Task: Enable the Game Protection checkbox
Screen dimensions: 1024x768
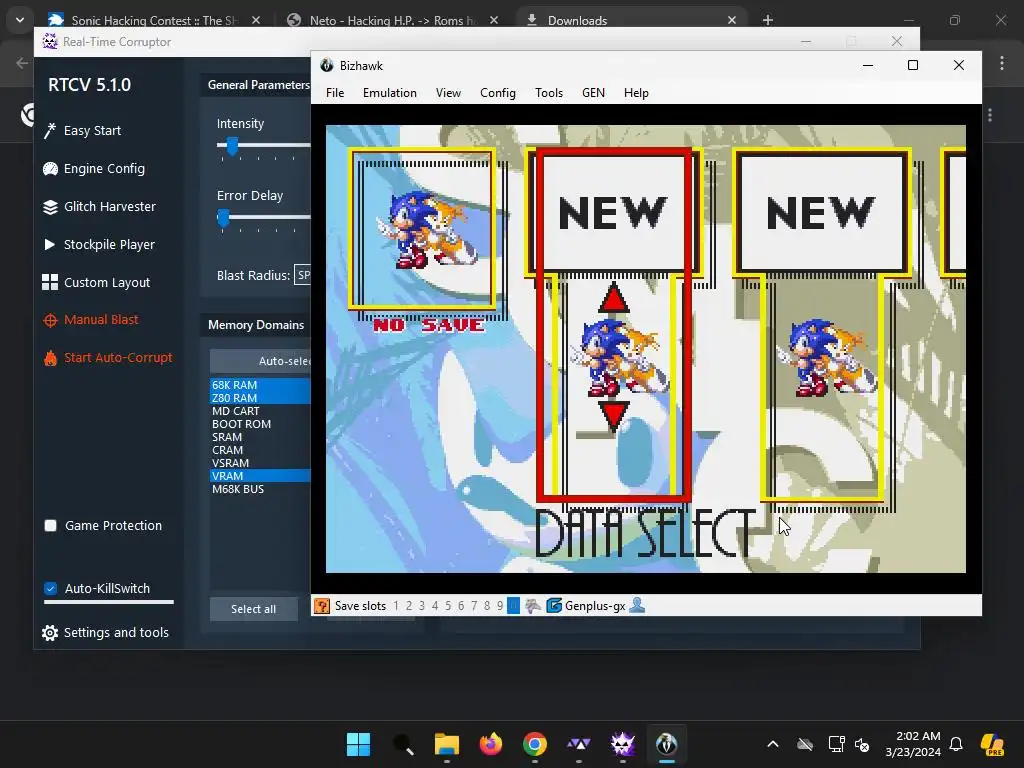Action: (x=50, y=526)
